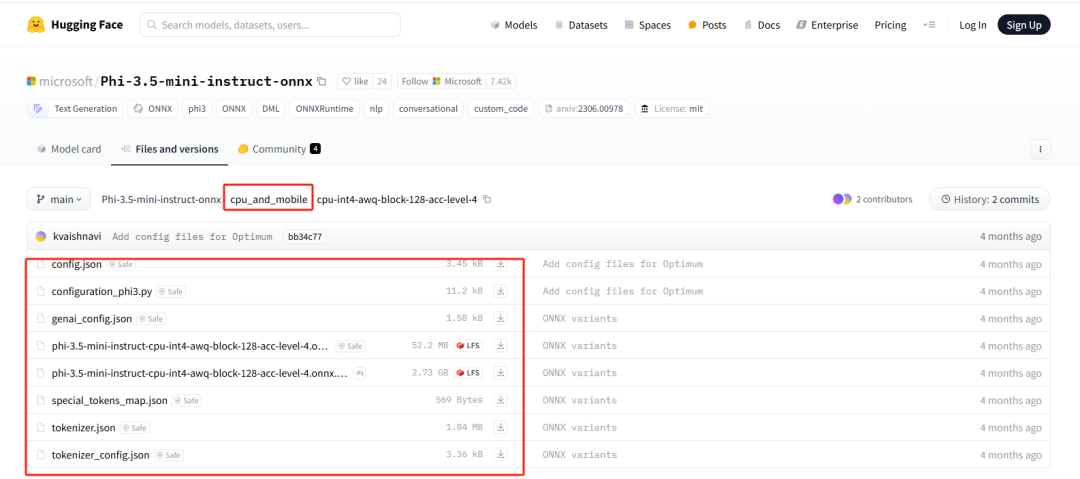Open commit bb34c77
Viewport: 1080px width, 479px height.
pos(304,236)
